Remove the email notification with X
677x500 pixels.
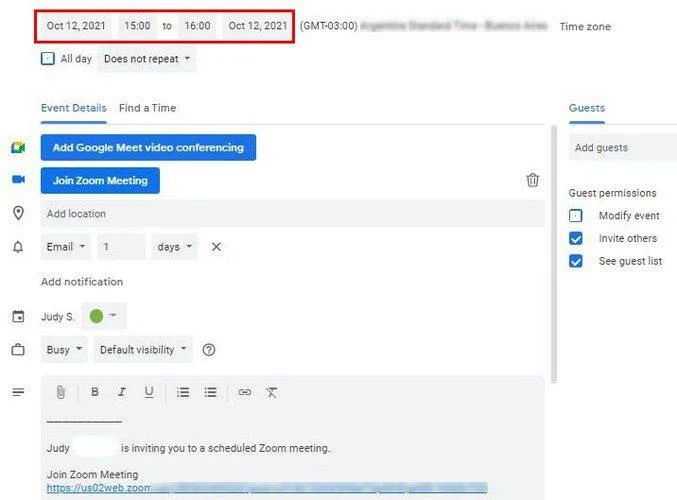216,247
